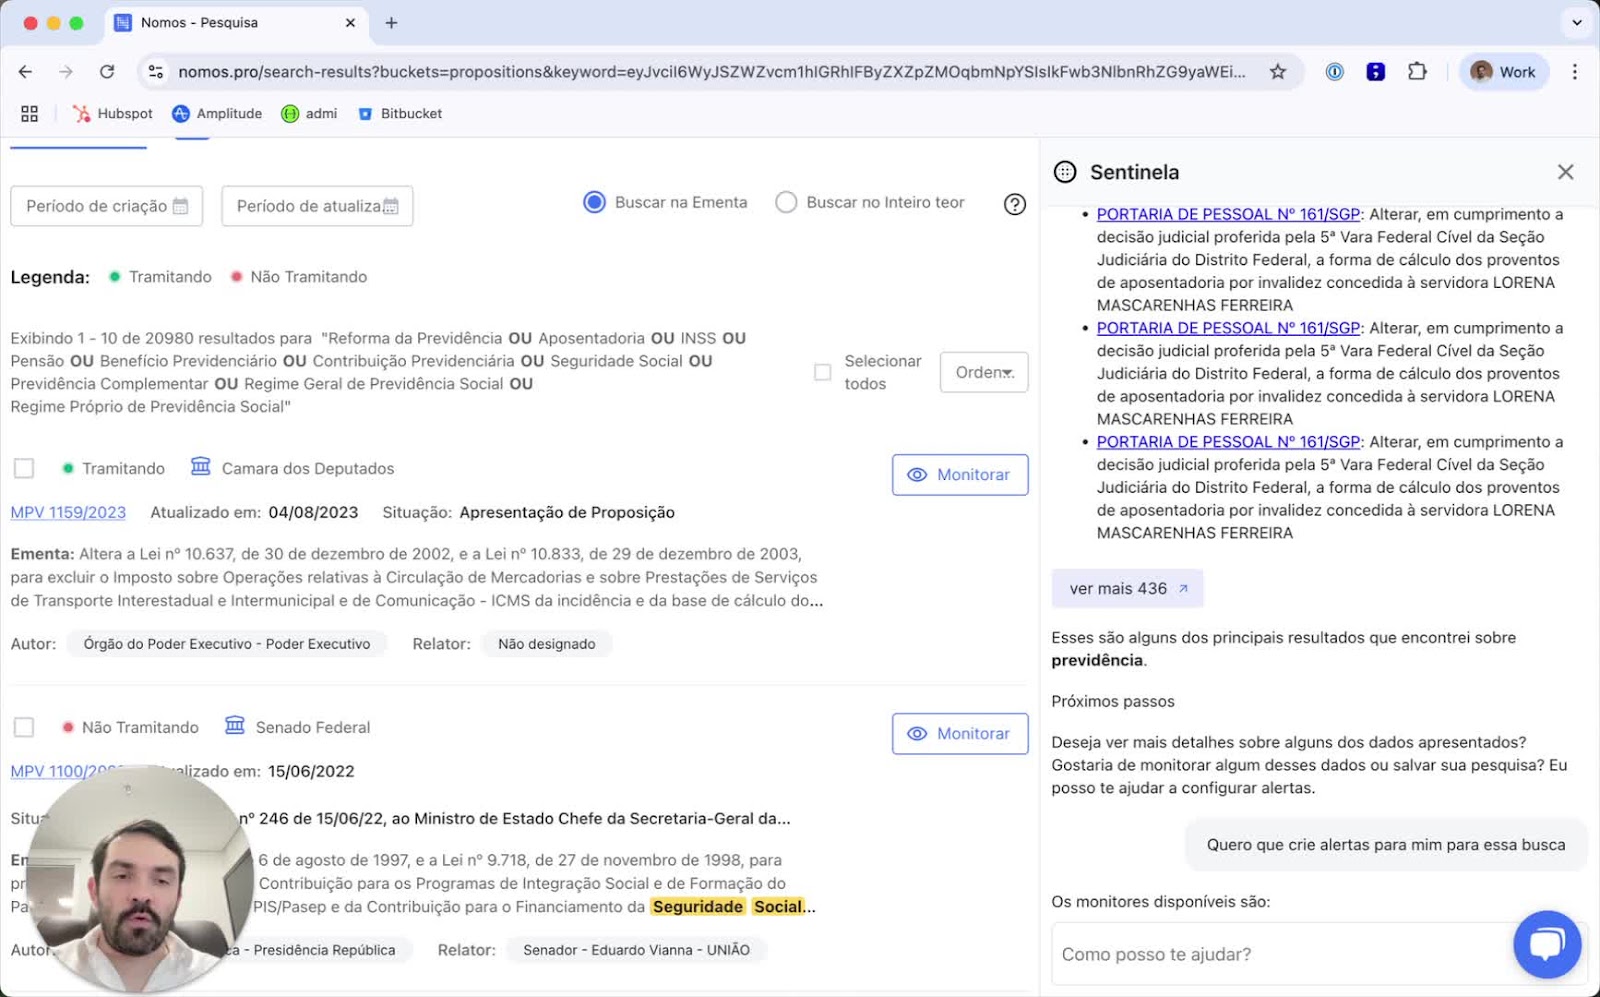Click the Presidência República author tag
The height and width of the screenshot is (997, 1600).
(x=324, y=950)
